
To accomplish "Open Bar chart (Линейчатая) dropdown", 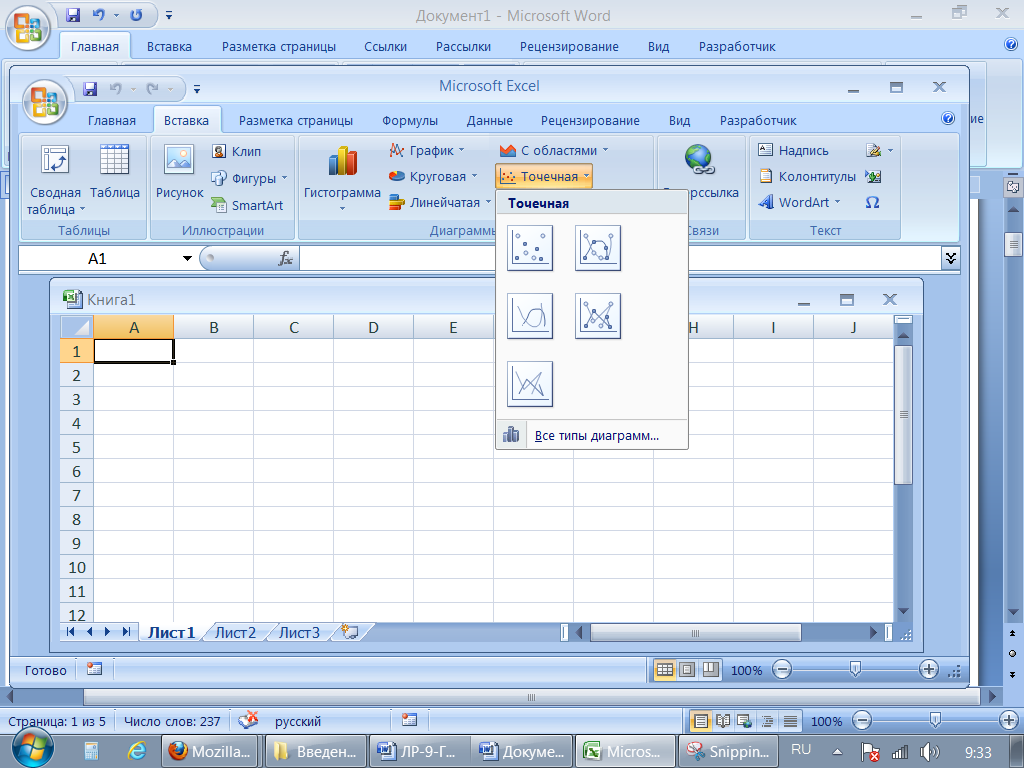I will click(x=440, y=202).
